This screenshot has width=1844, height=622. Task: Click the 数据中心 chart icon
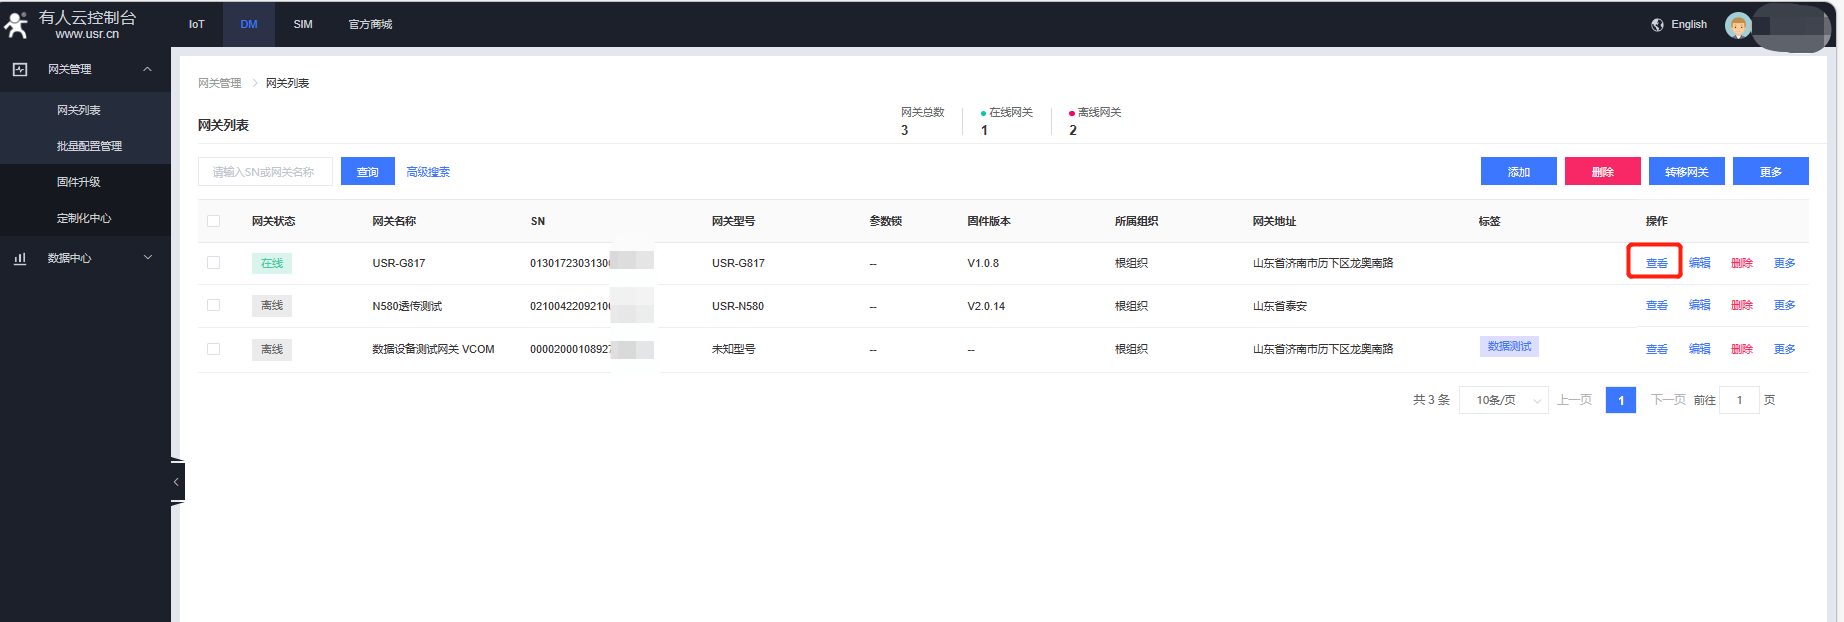tap(20, 258)
